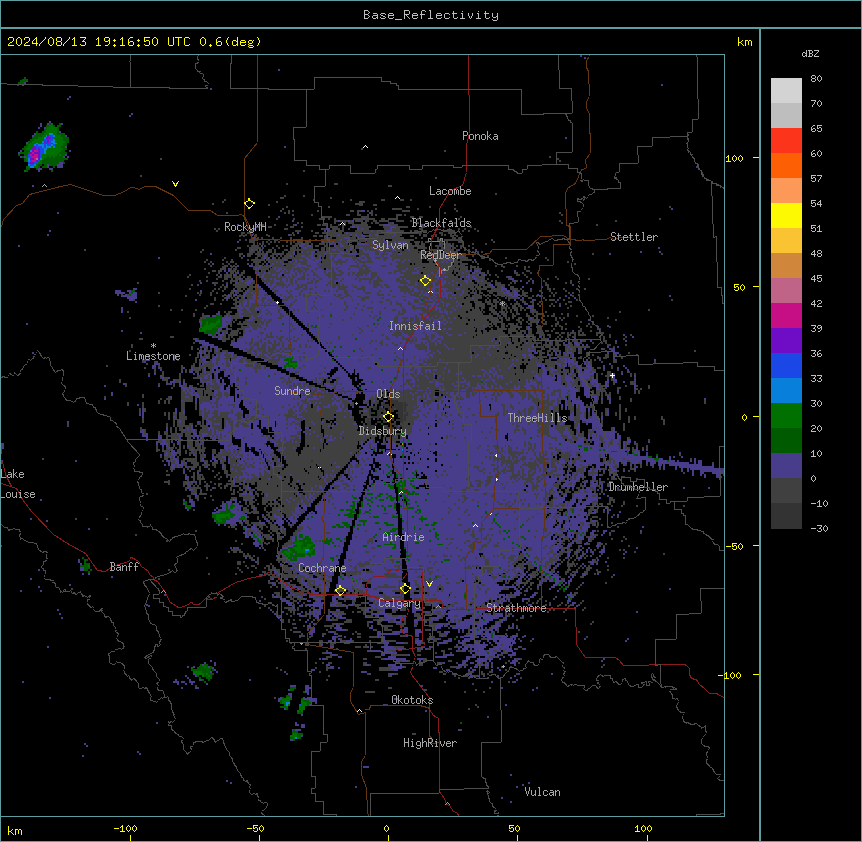This screenshot has height=842, width=862.
Task: Select the Calgary city label
Action: (399, 603)
